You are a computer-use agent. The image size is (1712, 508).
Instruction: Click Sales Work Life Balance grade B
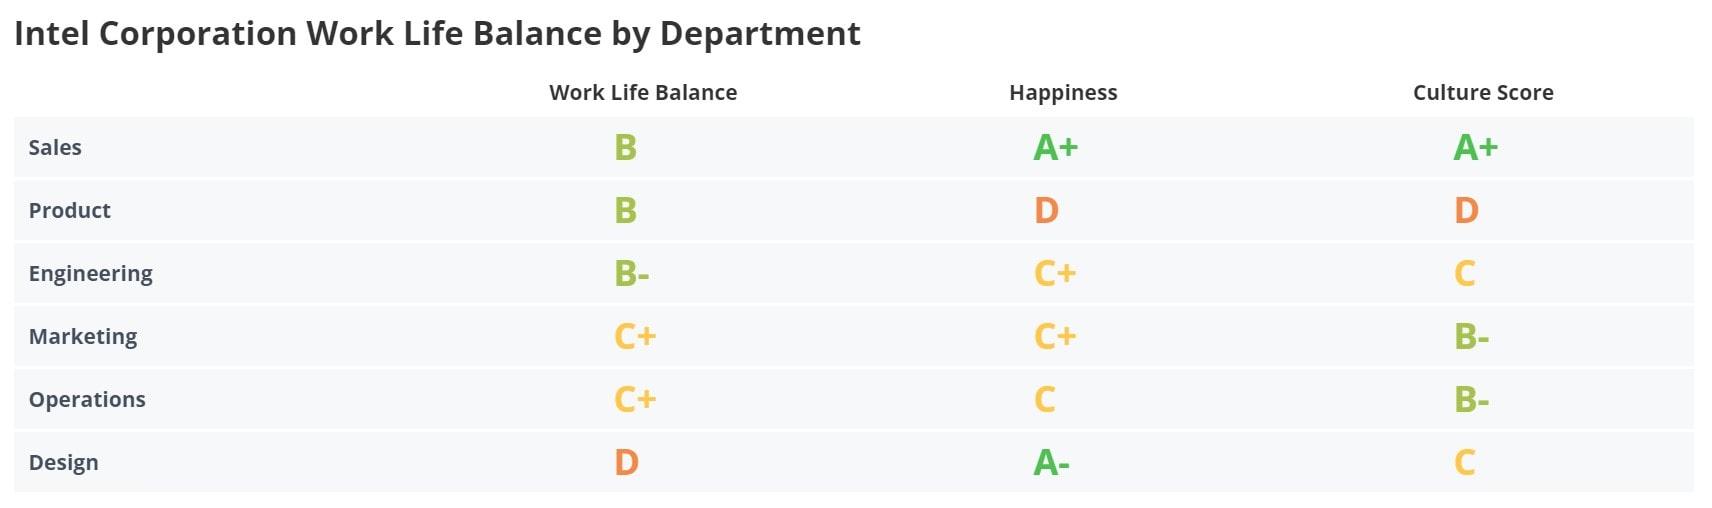(625, 148)
